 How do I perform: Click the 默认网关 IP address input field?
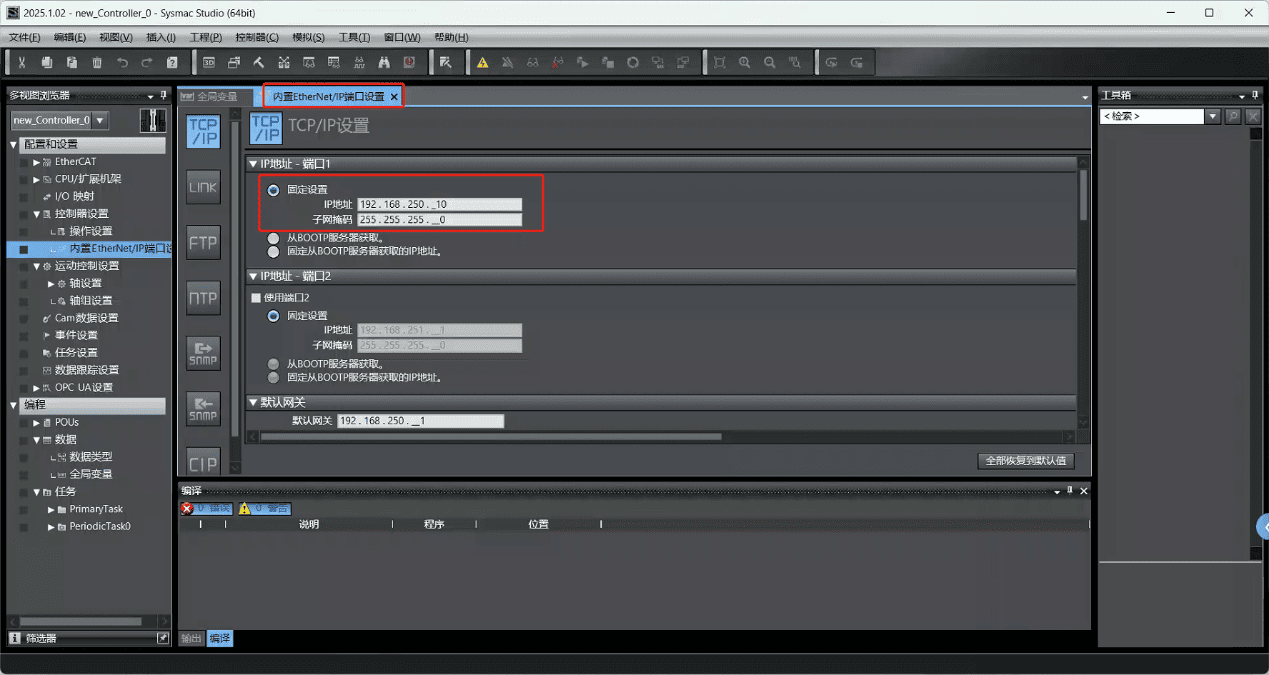(x=420, y=420)
